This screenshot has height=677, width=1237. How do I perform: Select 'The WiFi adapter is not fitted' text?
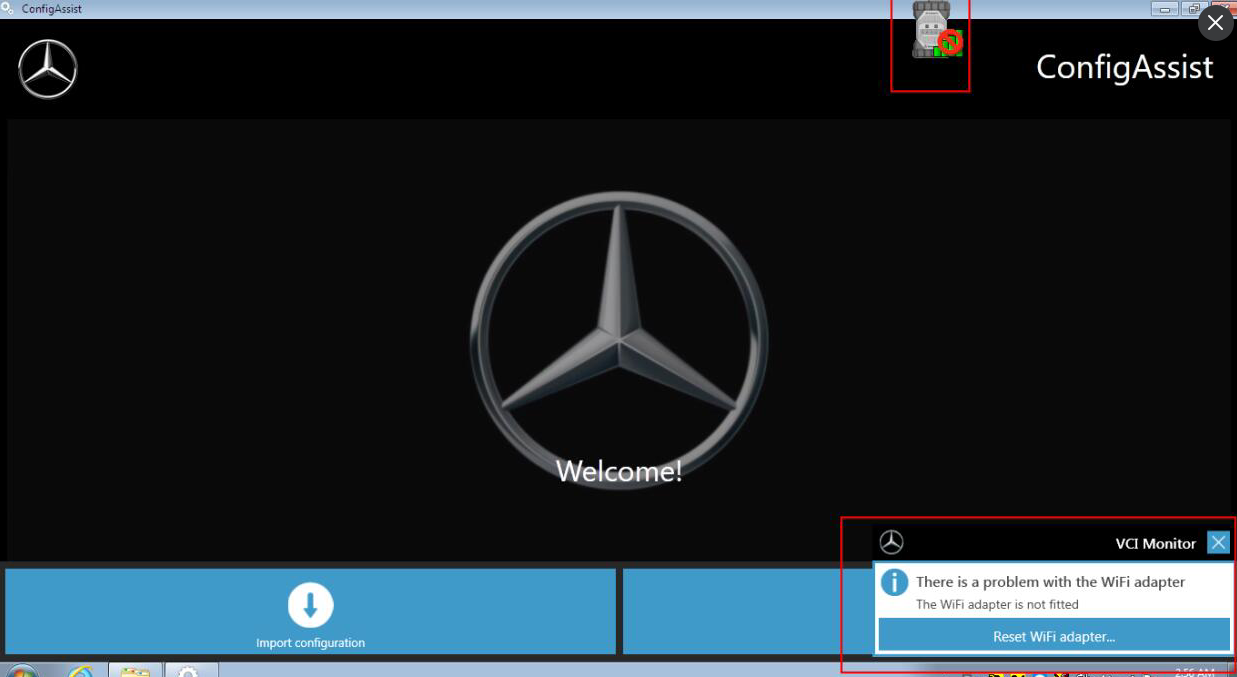point(997,604)
